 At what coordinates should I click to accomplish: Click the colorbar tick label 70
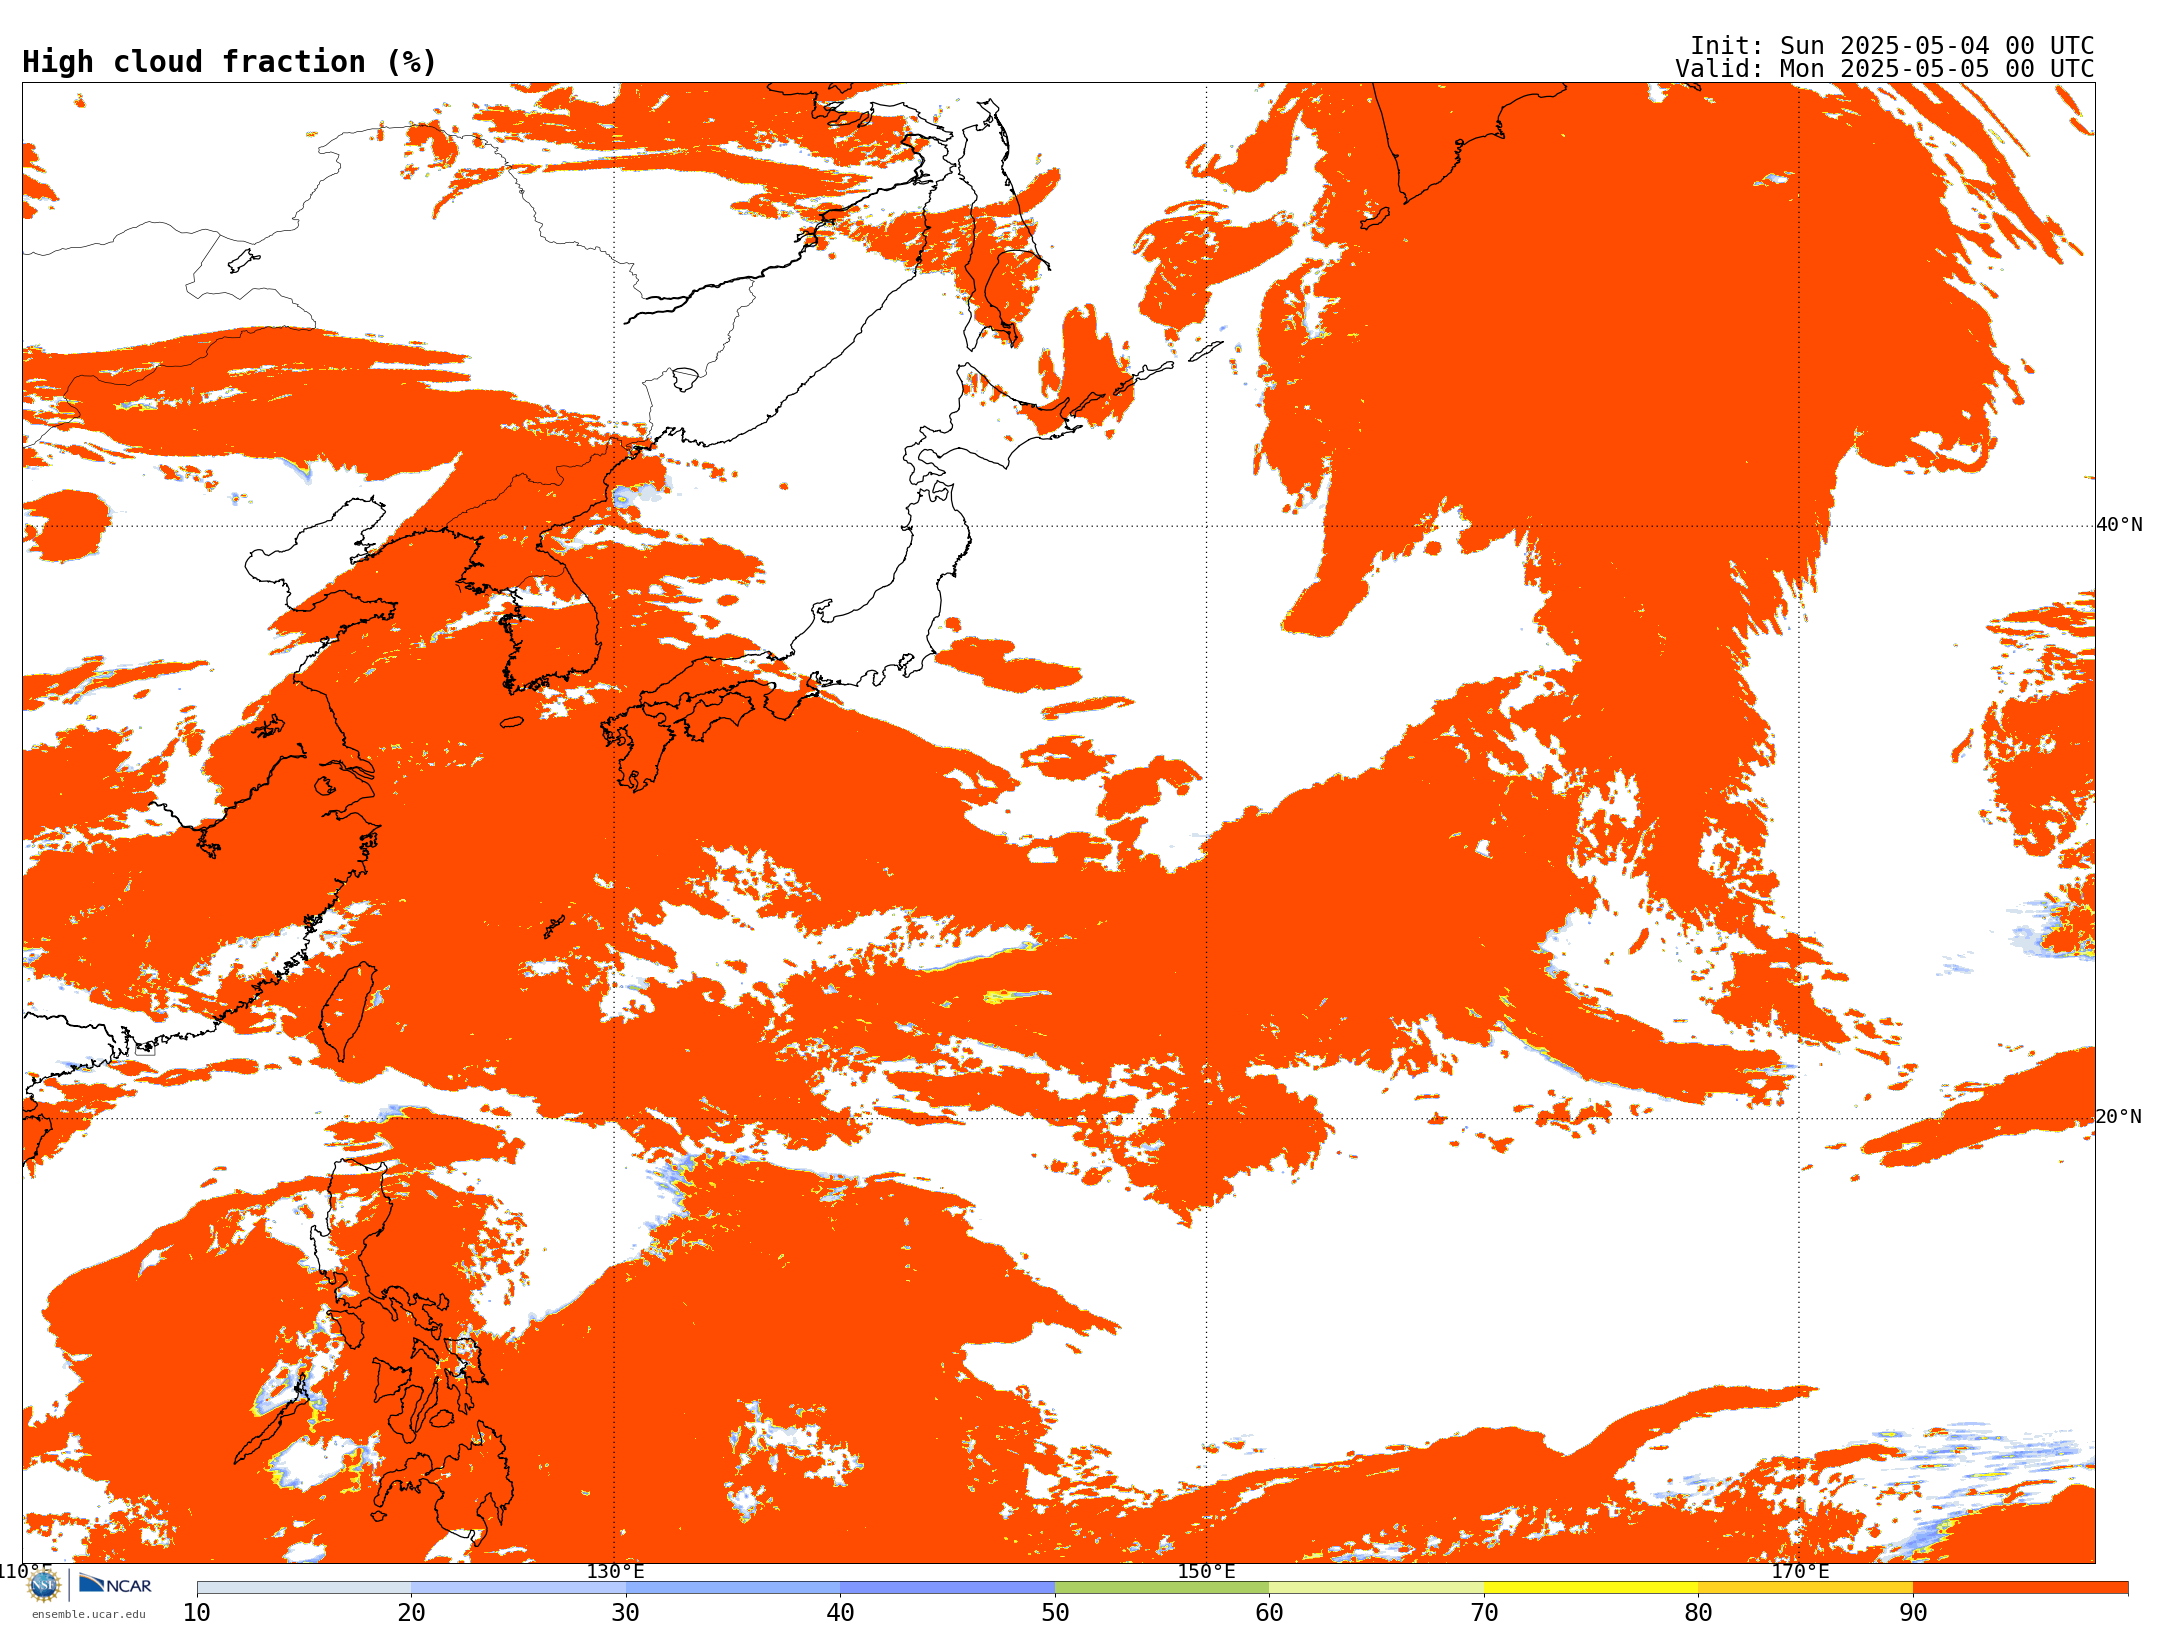tap(1484, 1613)
